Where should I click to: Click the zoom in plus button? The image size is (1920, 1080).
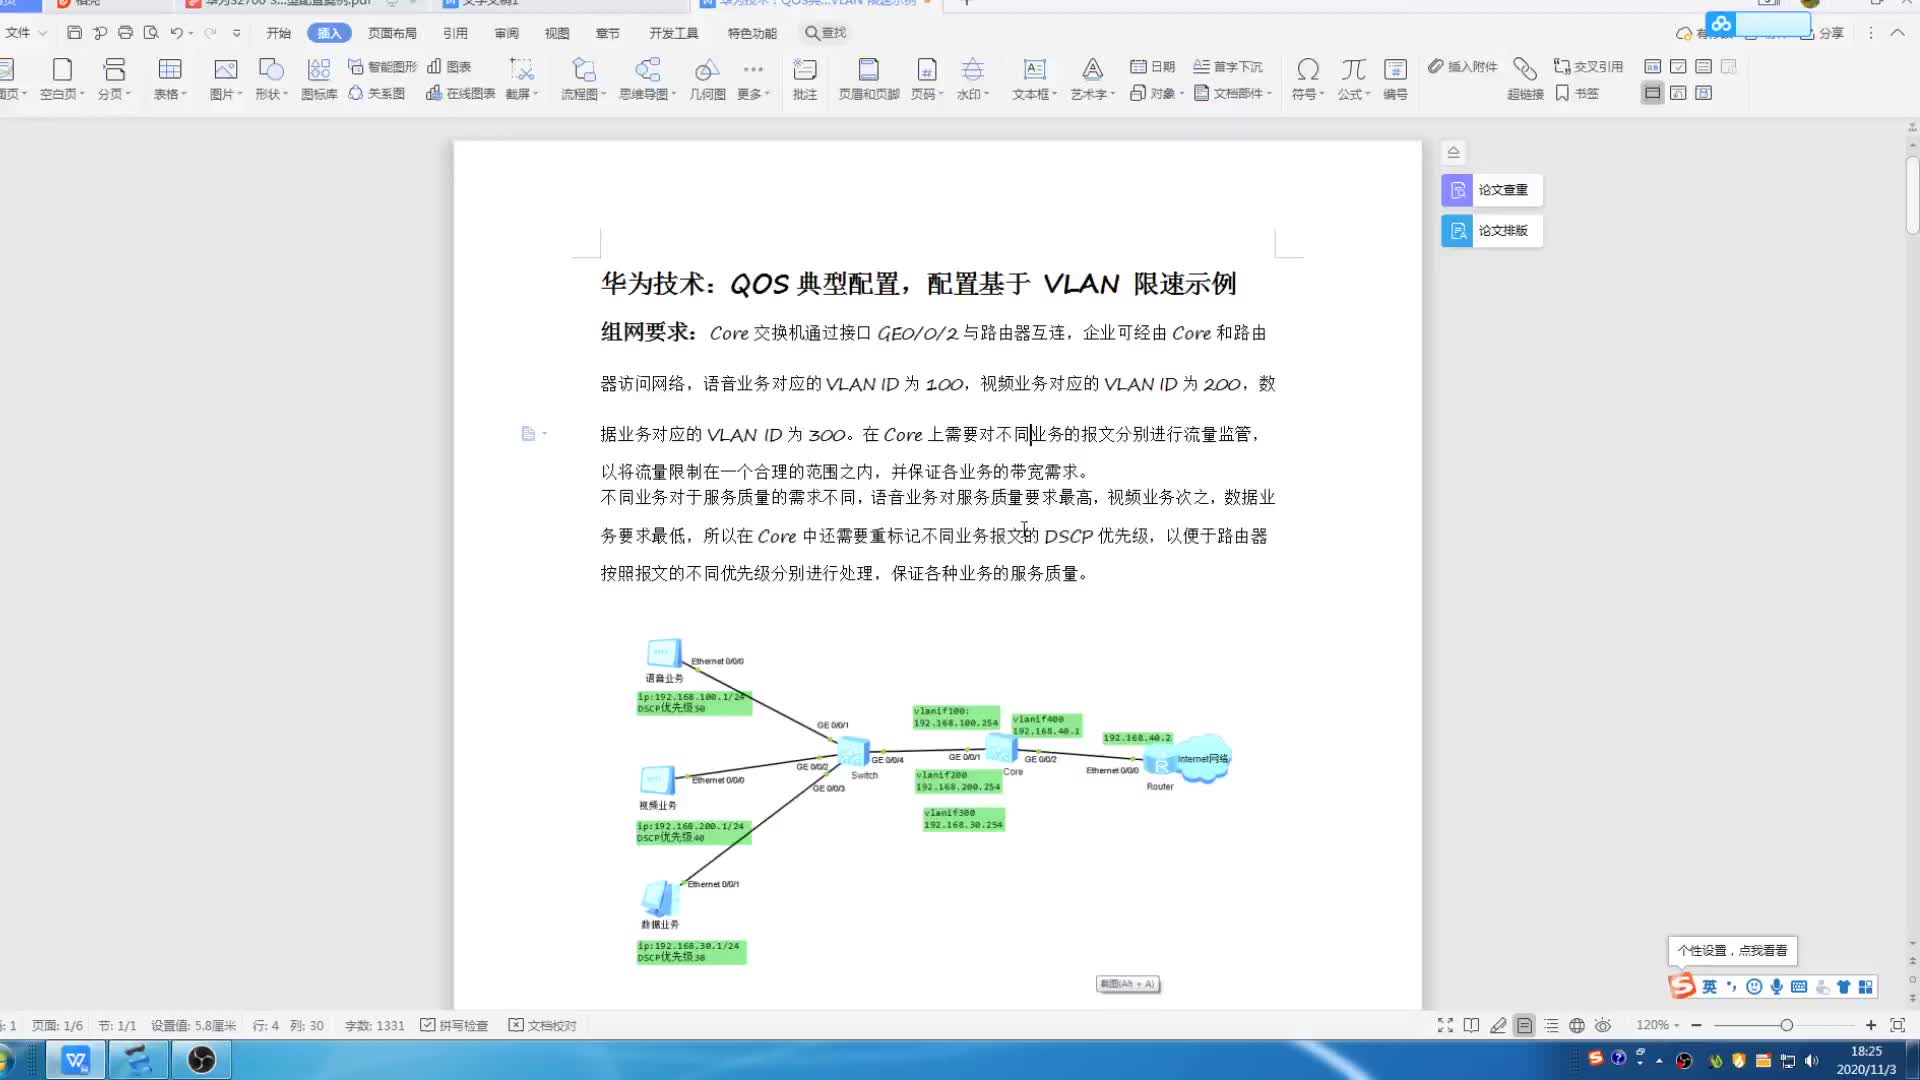1871,1025
